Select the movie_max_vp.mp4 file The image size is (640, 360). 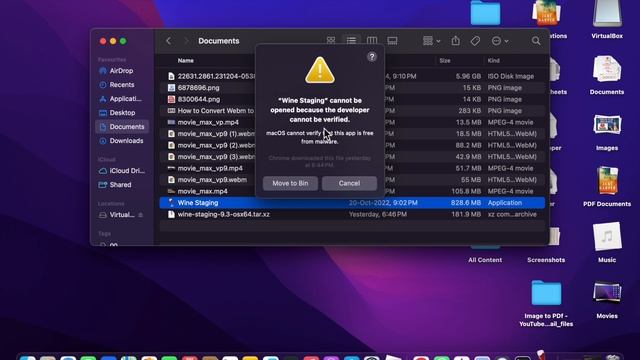coord(208,122)
